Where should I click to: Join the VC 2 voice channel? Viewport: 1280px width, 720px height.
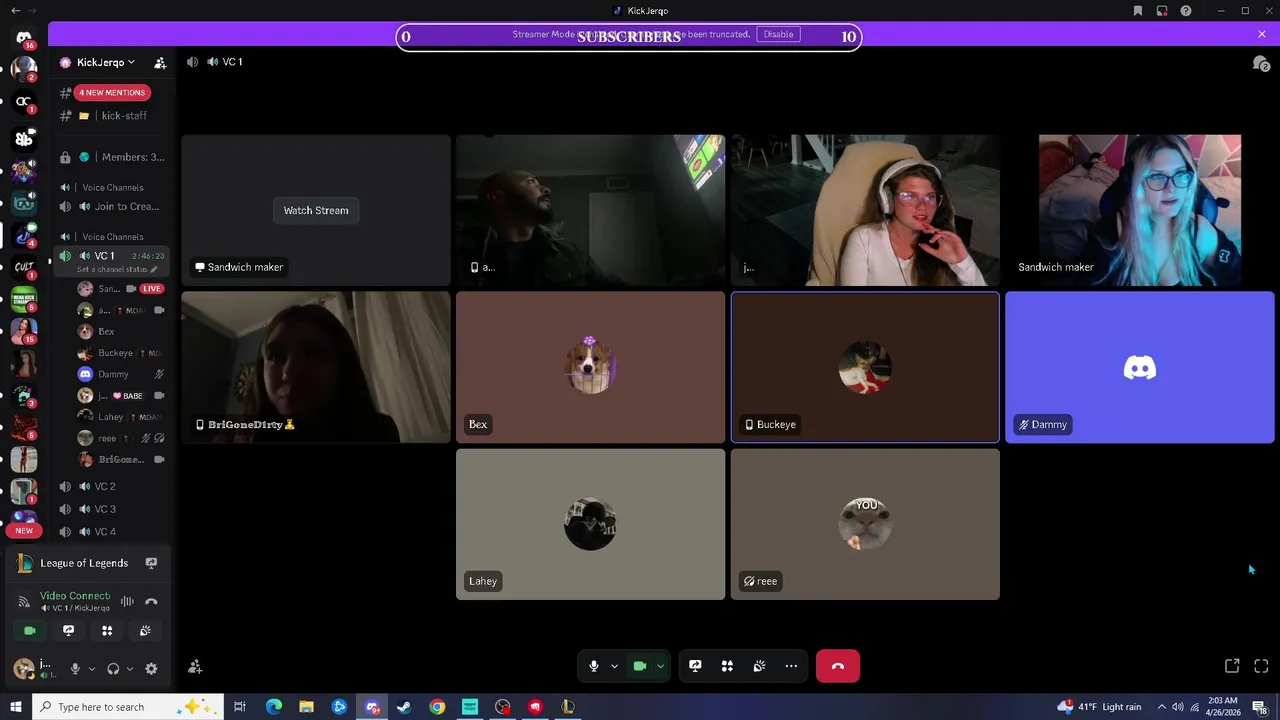pos(113,486)
